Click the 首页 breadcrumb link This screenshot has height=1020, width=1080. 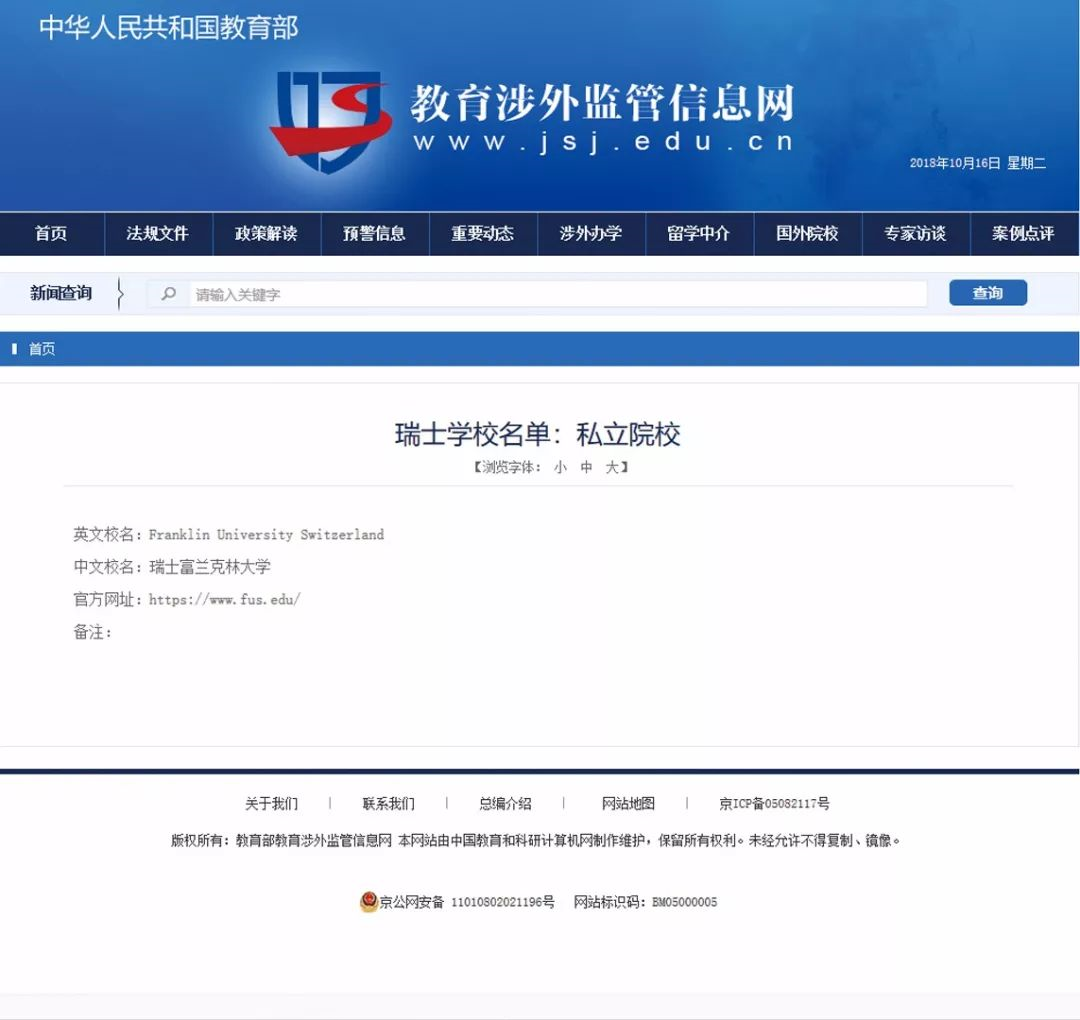42,349
